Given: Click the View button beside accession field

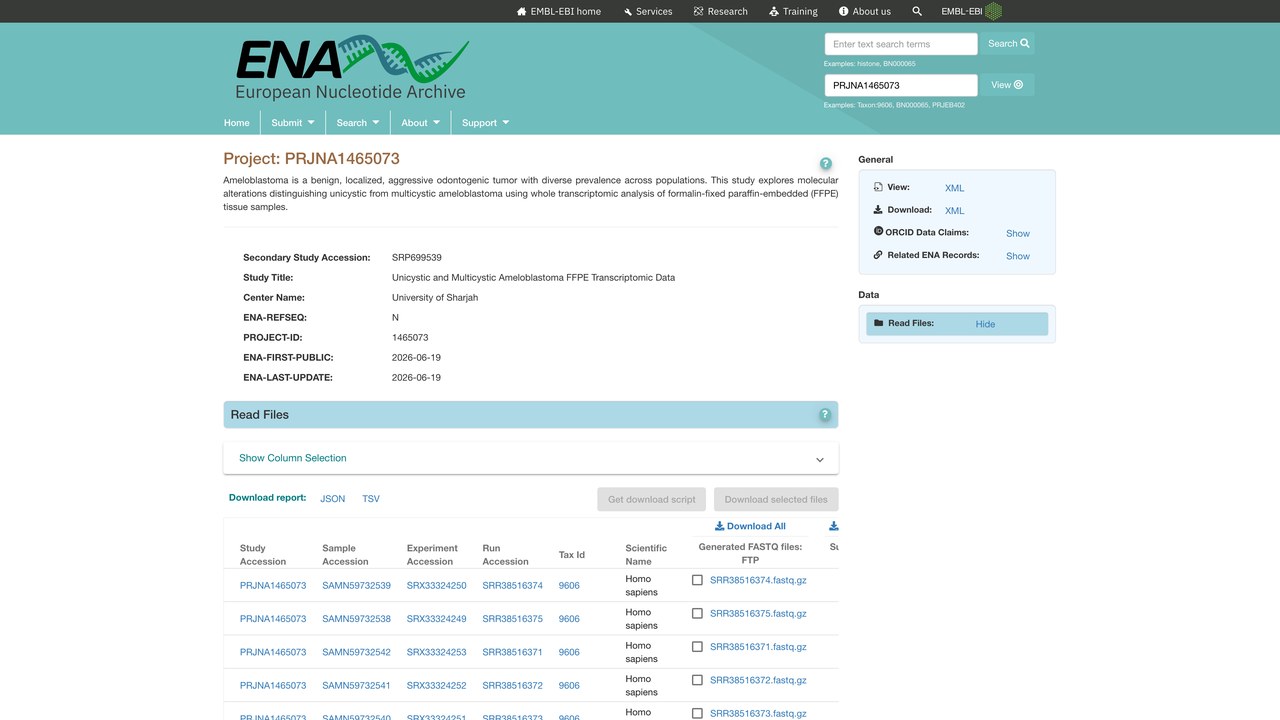Looking at the screenshot, I should click(1007, 85).
